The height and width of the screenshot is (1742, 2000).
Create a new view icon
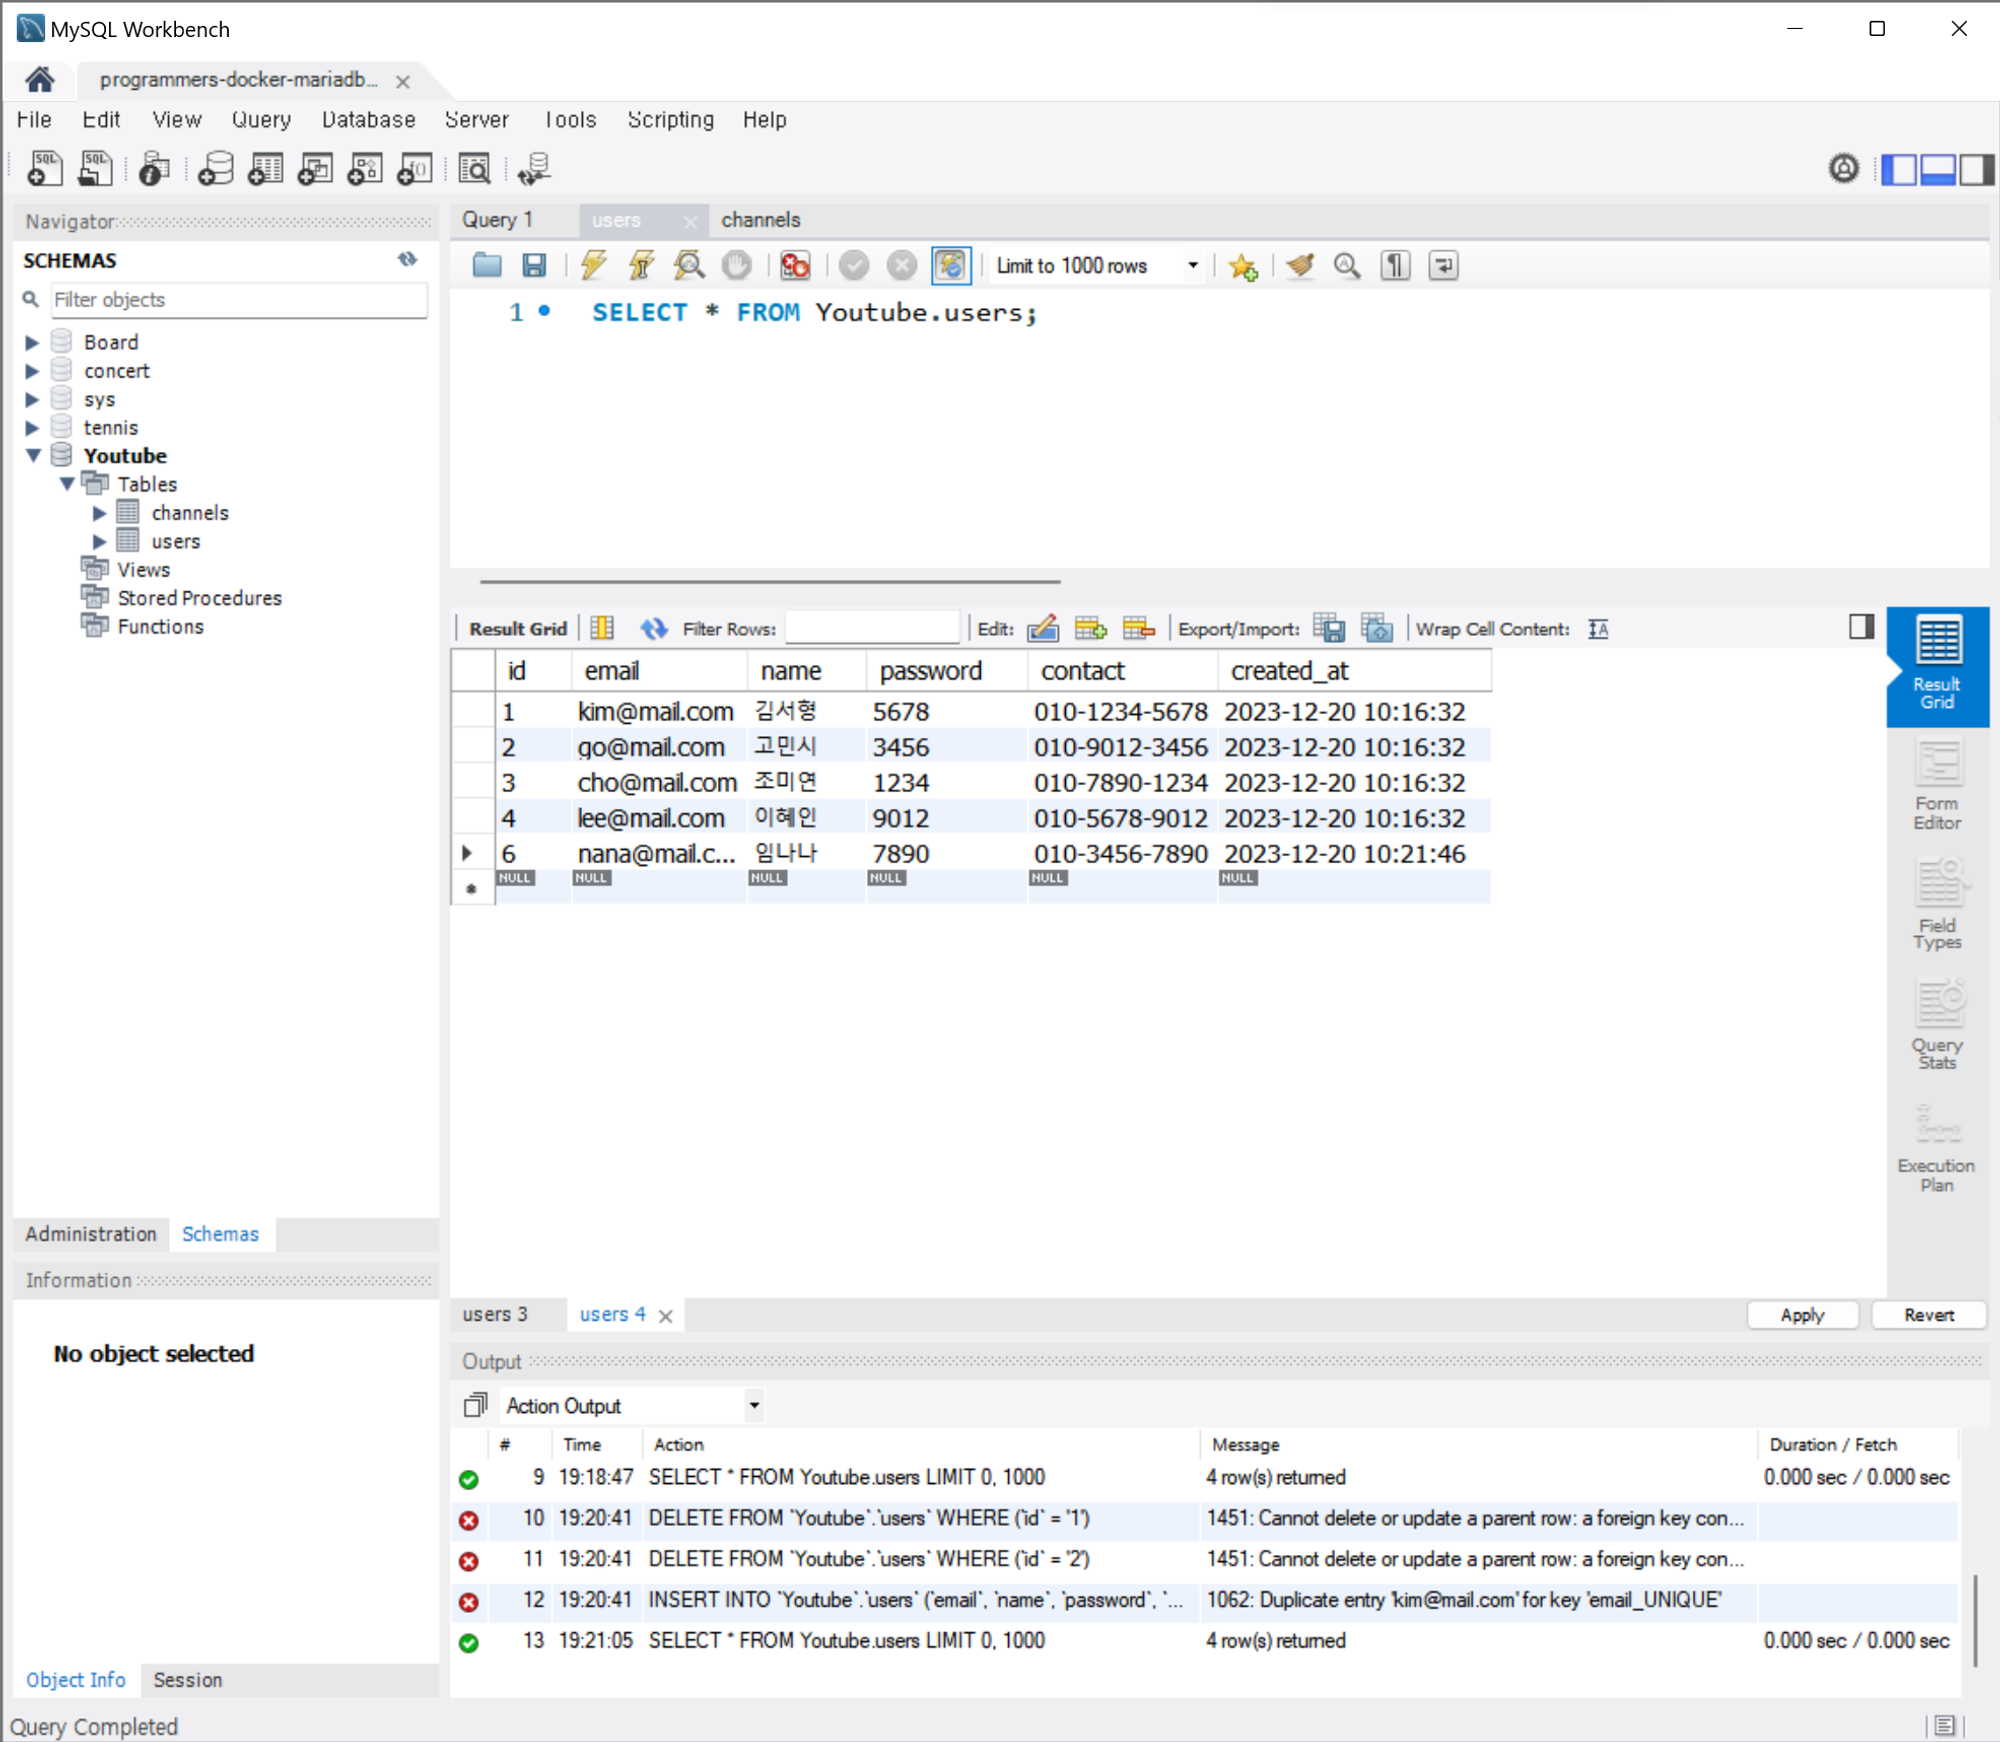315,168
